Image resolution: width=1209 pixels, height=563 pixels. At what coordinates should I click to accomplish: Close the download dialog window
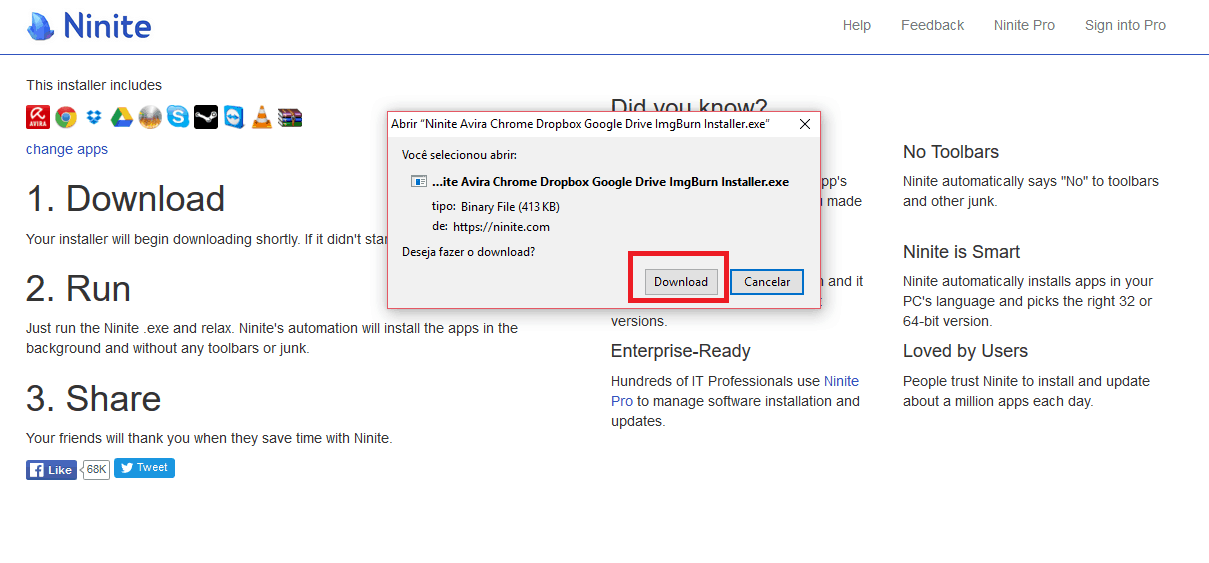804,124
